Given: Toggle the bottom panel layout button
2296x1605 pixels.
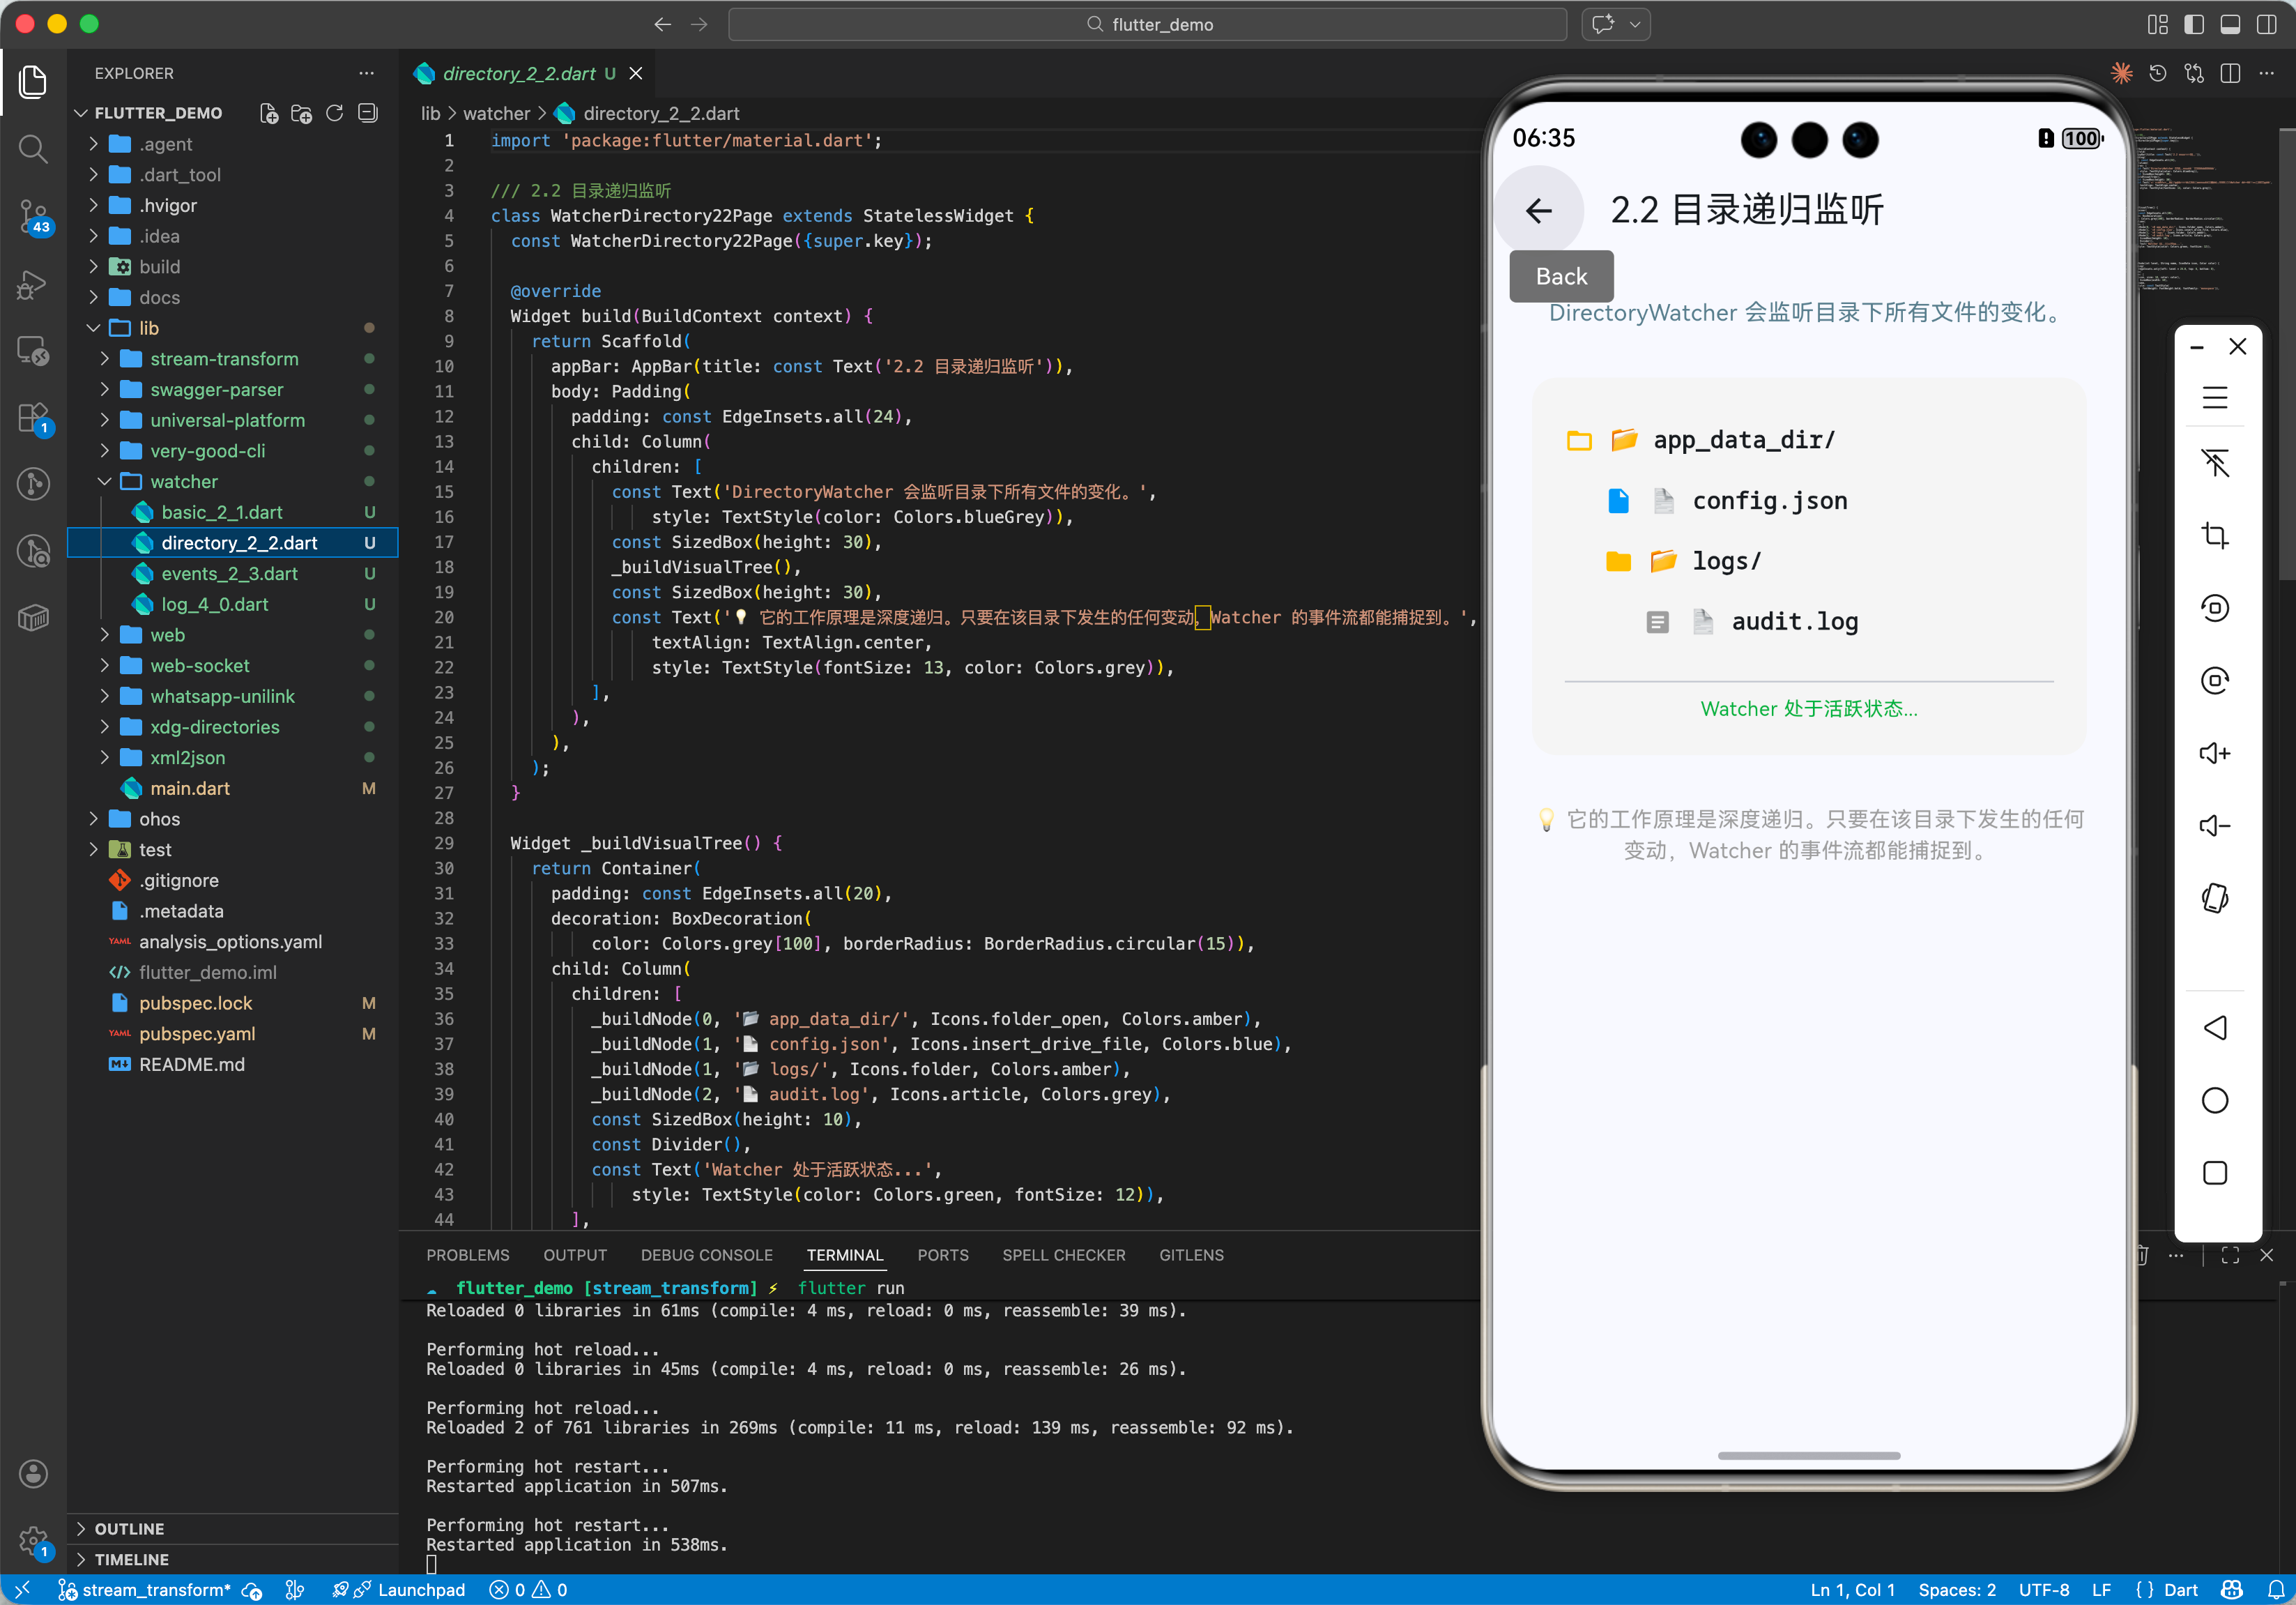Looking at the screenshot, I should pos(2230,24).
